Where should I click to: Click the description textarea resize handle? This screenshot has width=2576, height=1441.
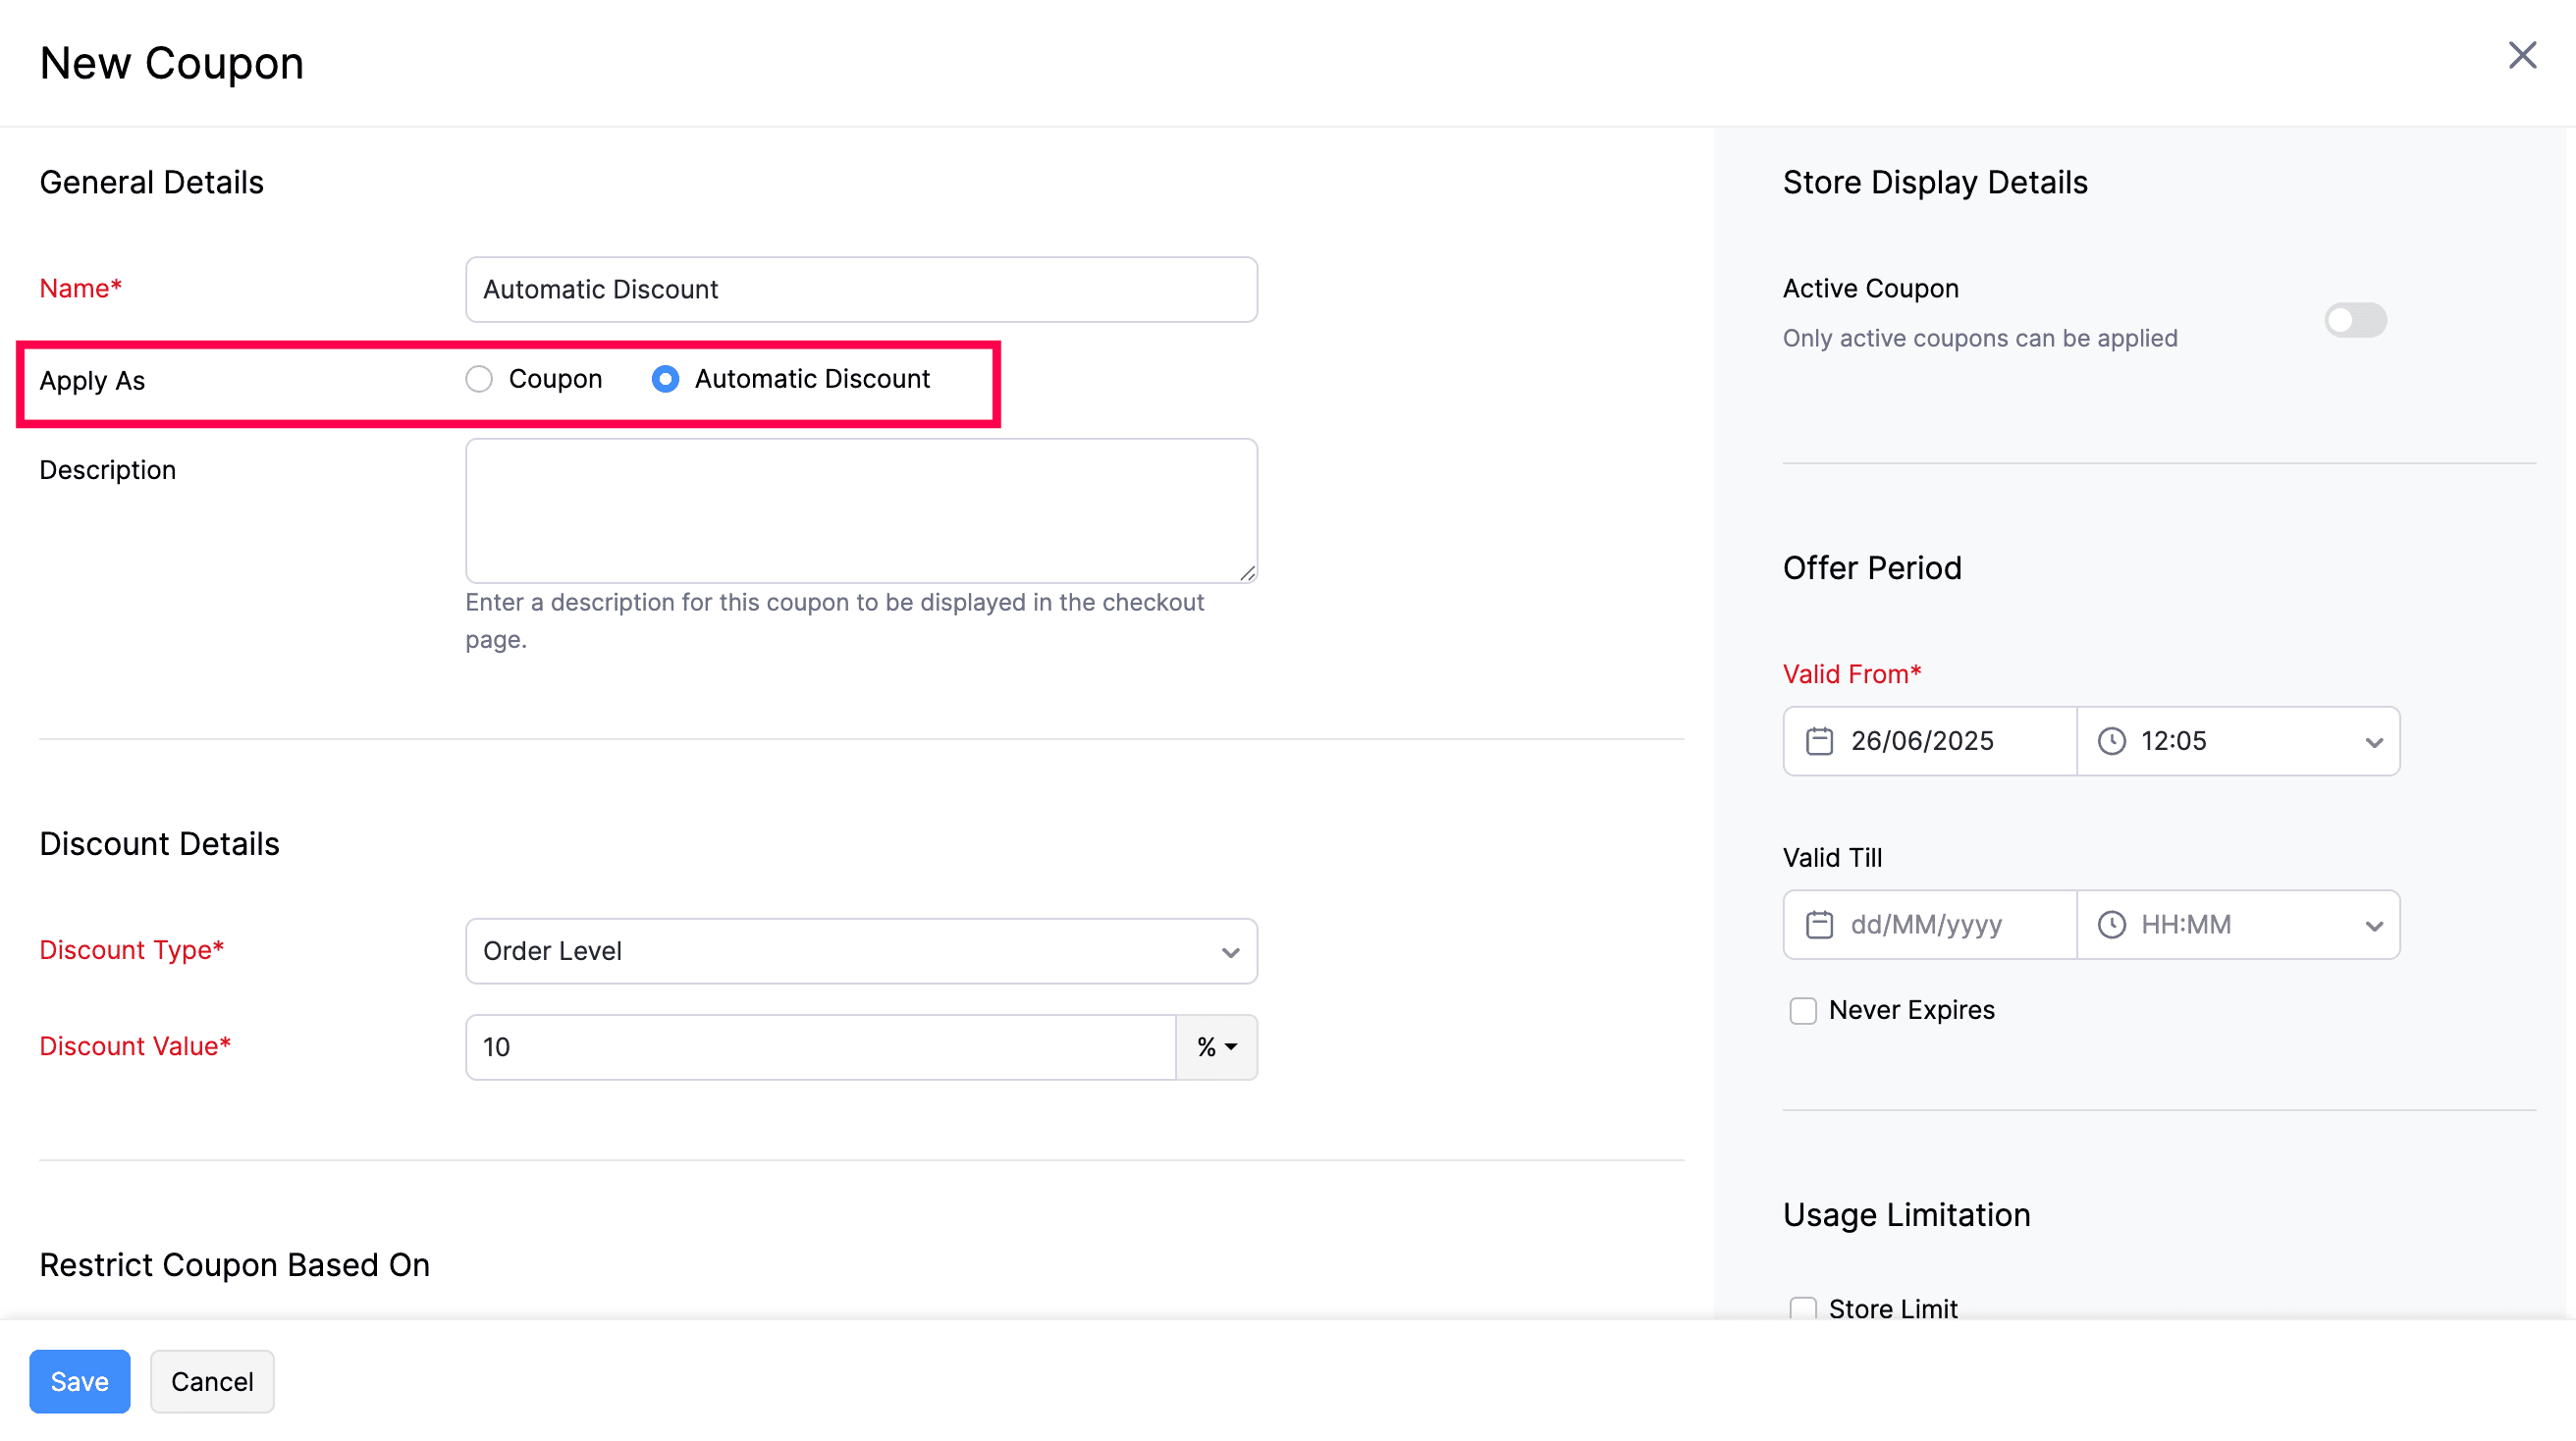(1247, 573)
